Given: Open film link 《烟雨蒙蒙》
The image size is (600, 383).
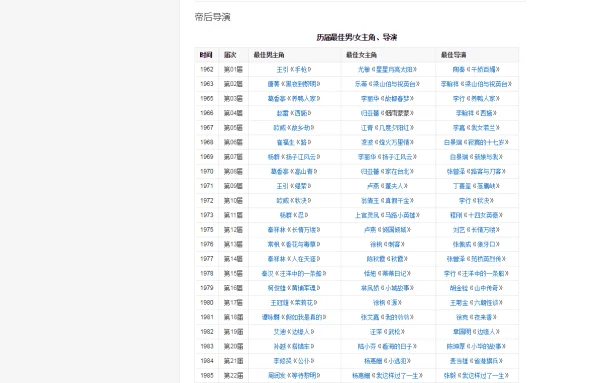Looking at the screenshot, I should [397, 113].
